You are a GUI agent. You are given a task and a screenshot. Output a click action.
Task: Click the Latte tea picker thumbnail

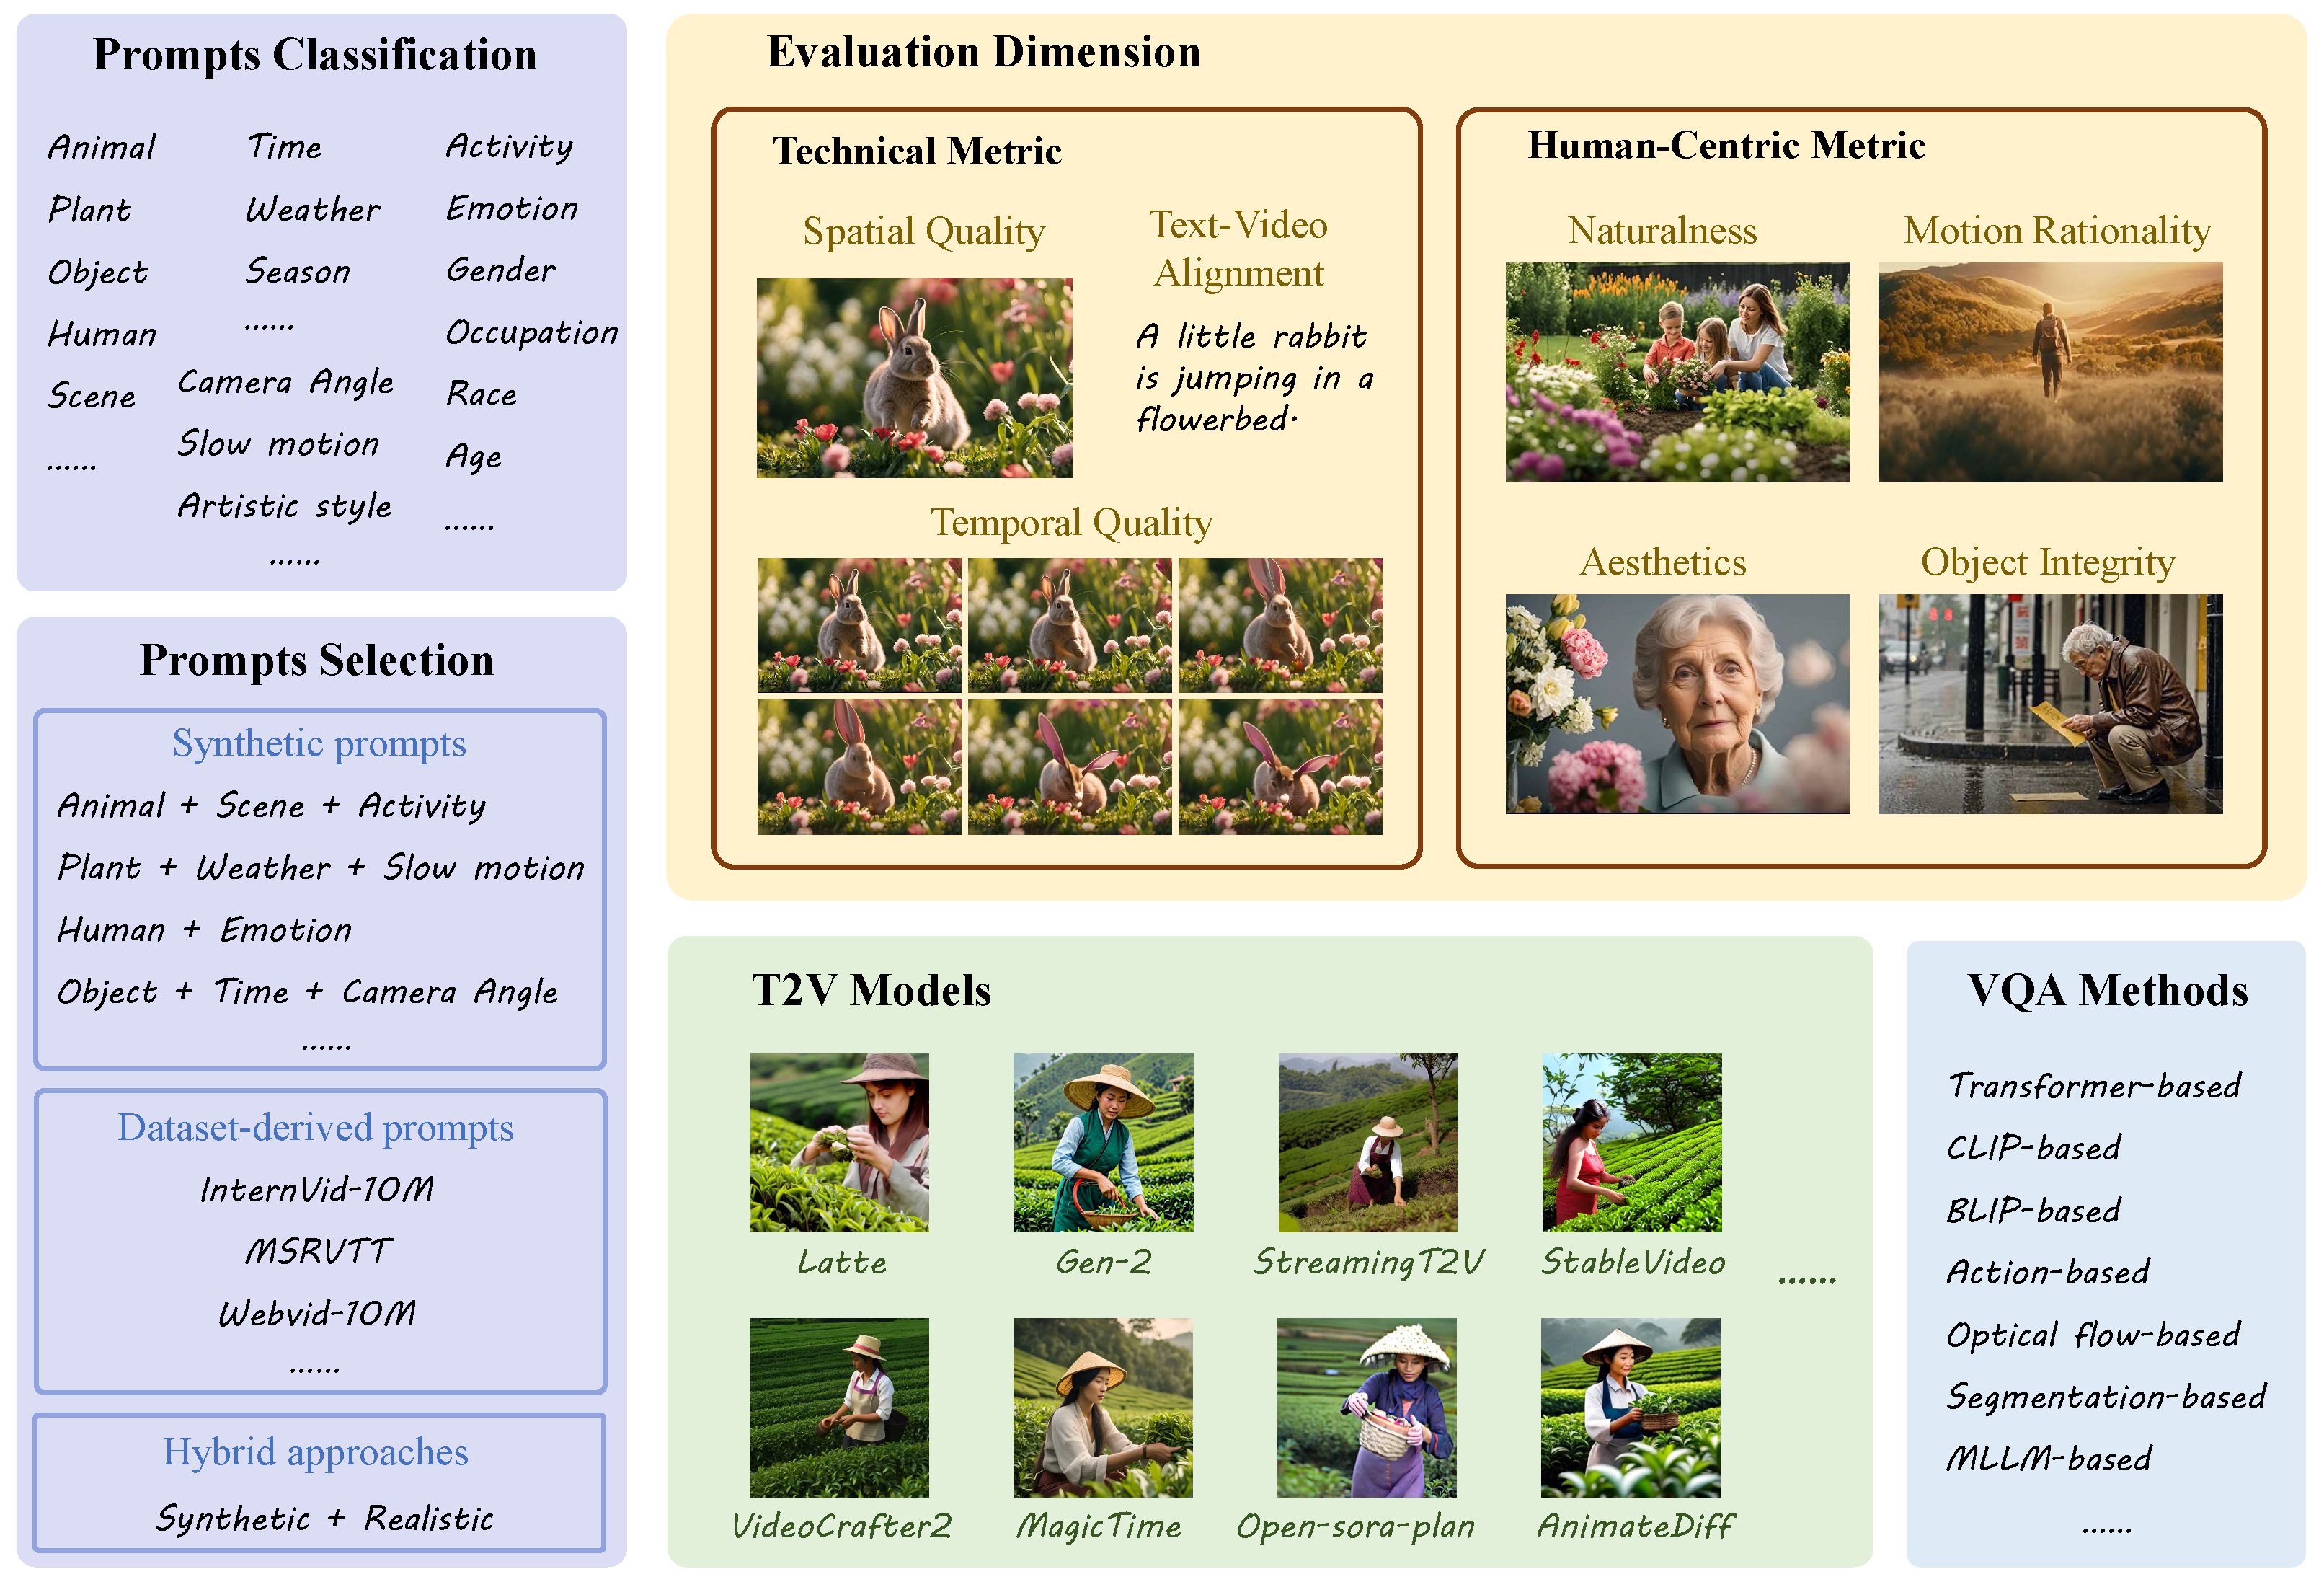(x=839, y=1142)
